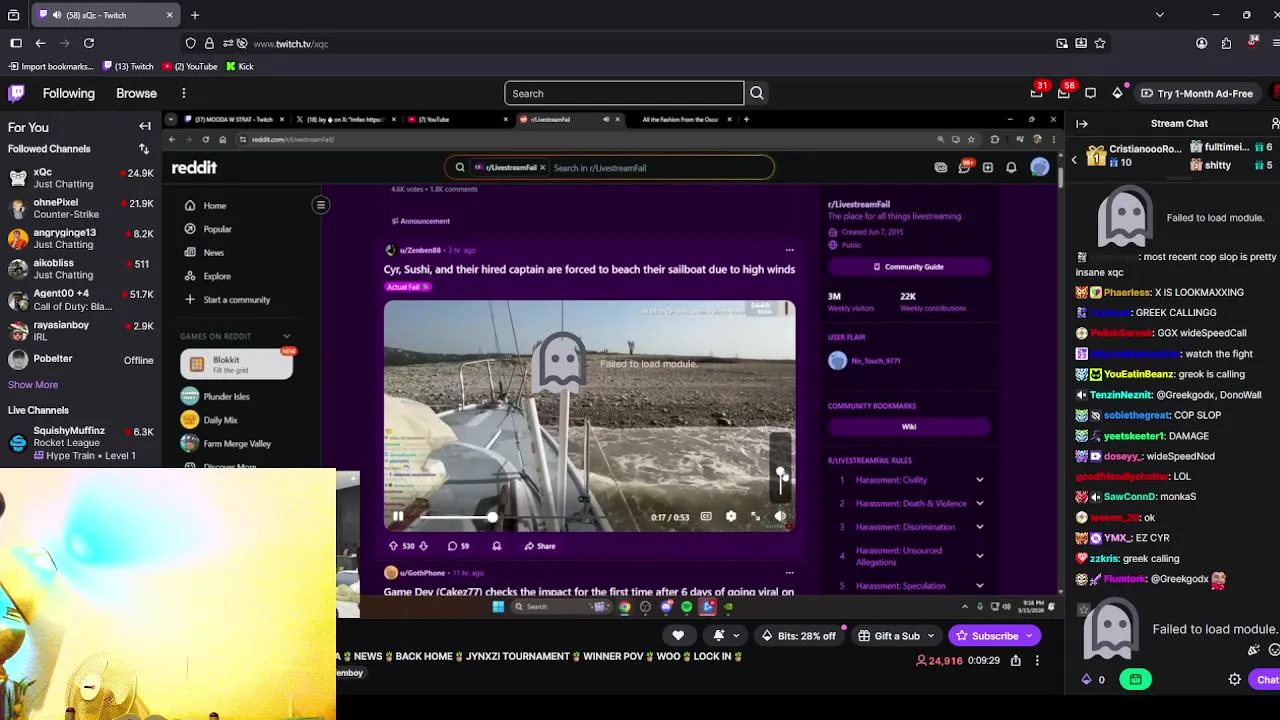Open the browser extensions puzzle icon
This screenshot has width=1280, height=720.
point(1227,43)
